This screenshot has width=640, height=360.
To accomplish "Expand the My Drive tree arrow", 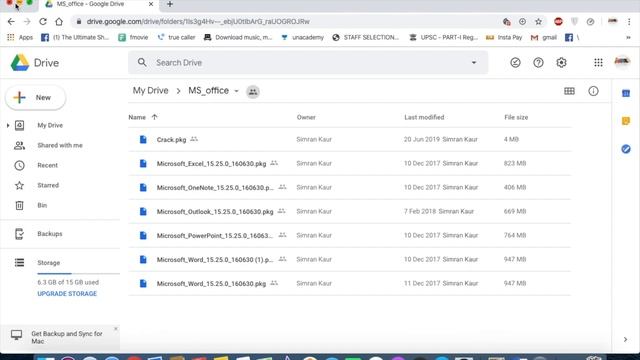I will click(8, 125).
